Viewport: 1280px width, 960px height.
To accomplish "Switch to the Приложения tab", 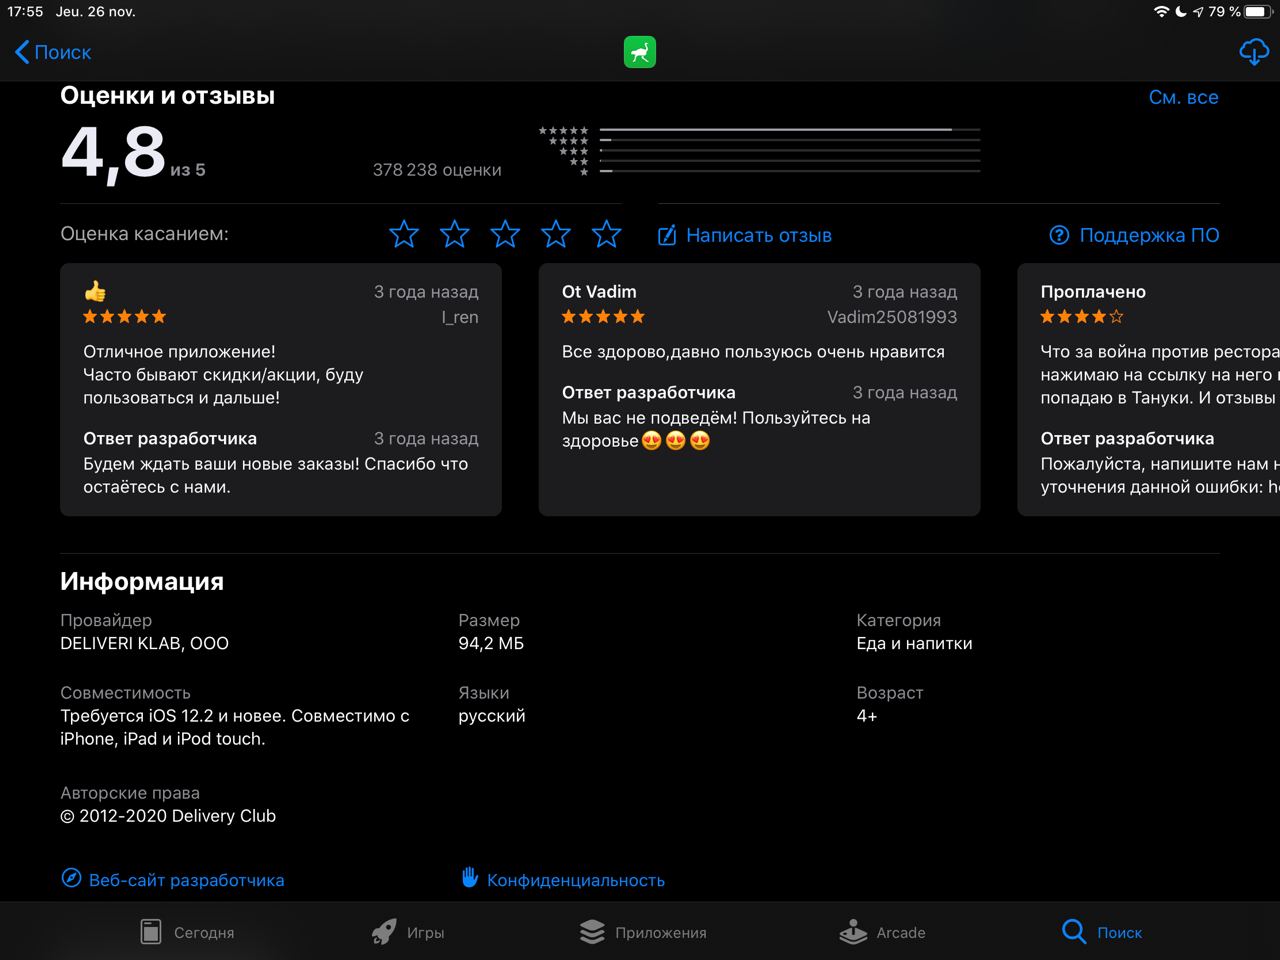I will coord(643,932).
